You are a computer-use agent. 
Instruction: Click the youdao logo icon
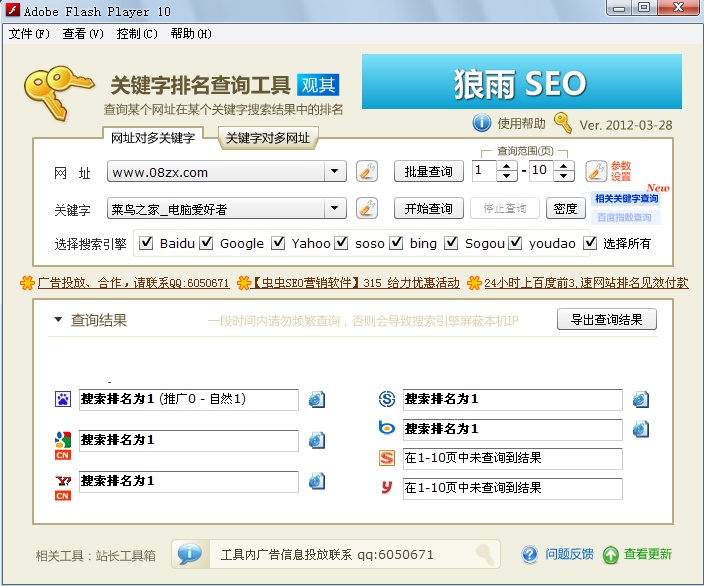tap(387, 487)
